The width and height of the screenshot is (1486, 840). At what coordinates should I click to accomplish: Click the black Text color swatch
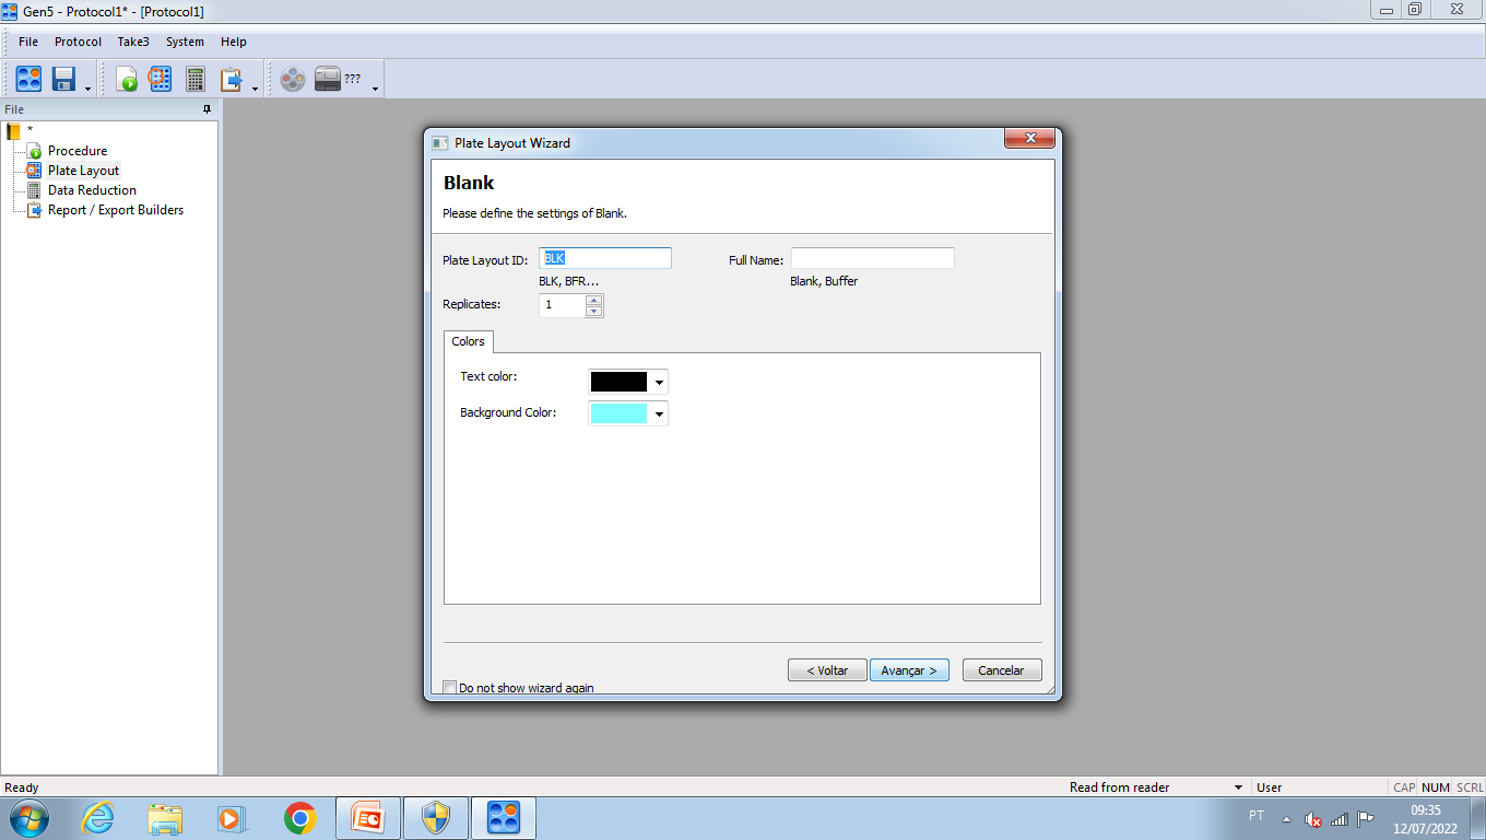click(x=619, y=382)
